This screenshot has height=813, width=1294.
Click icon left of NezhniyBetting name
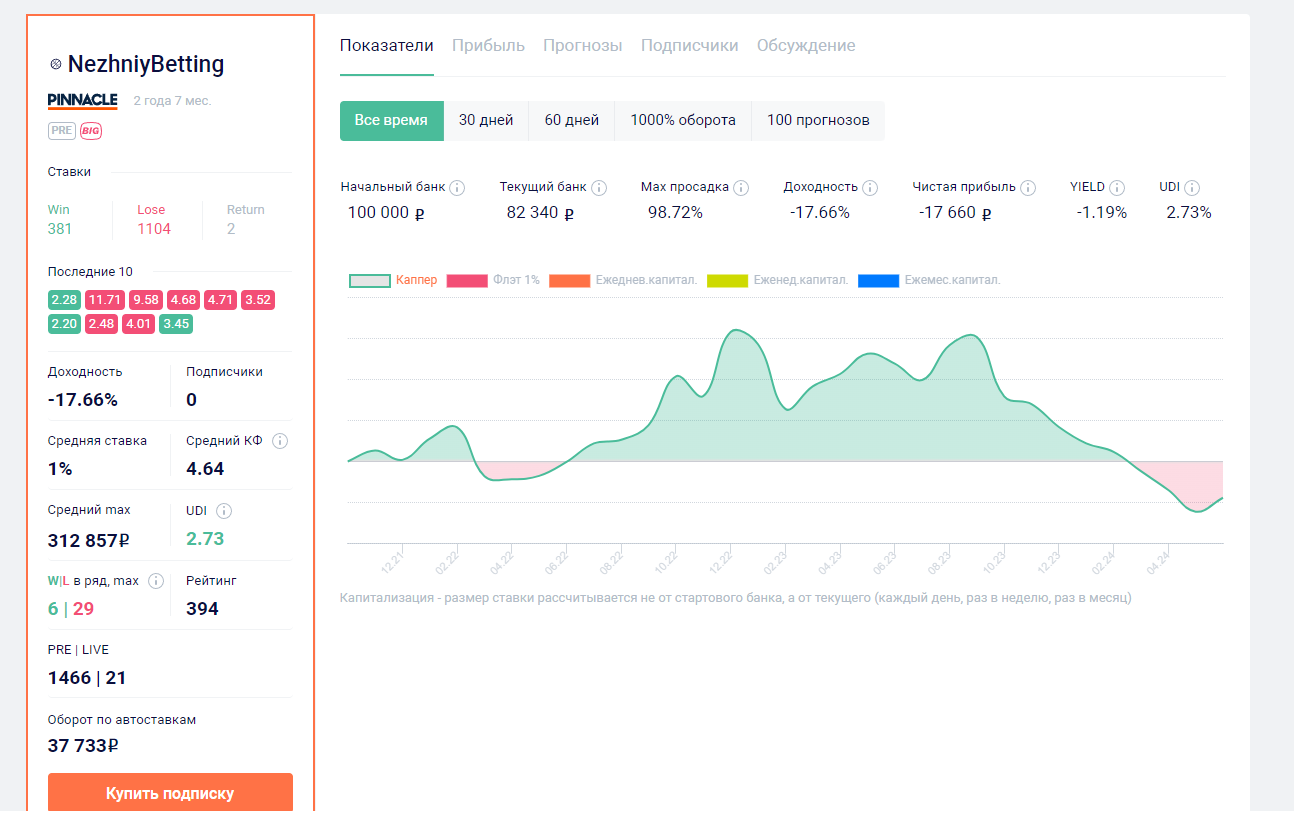56,65
